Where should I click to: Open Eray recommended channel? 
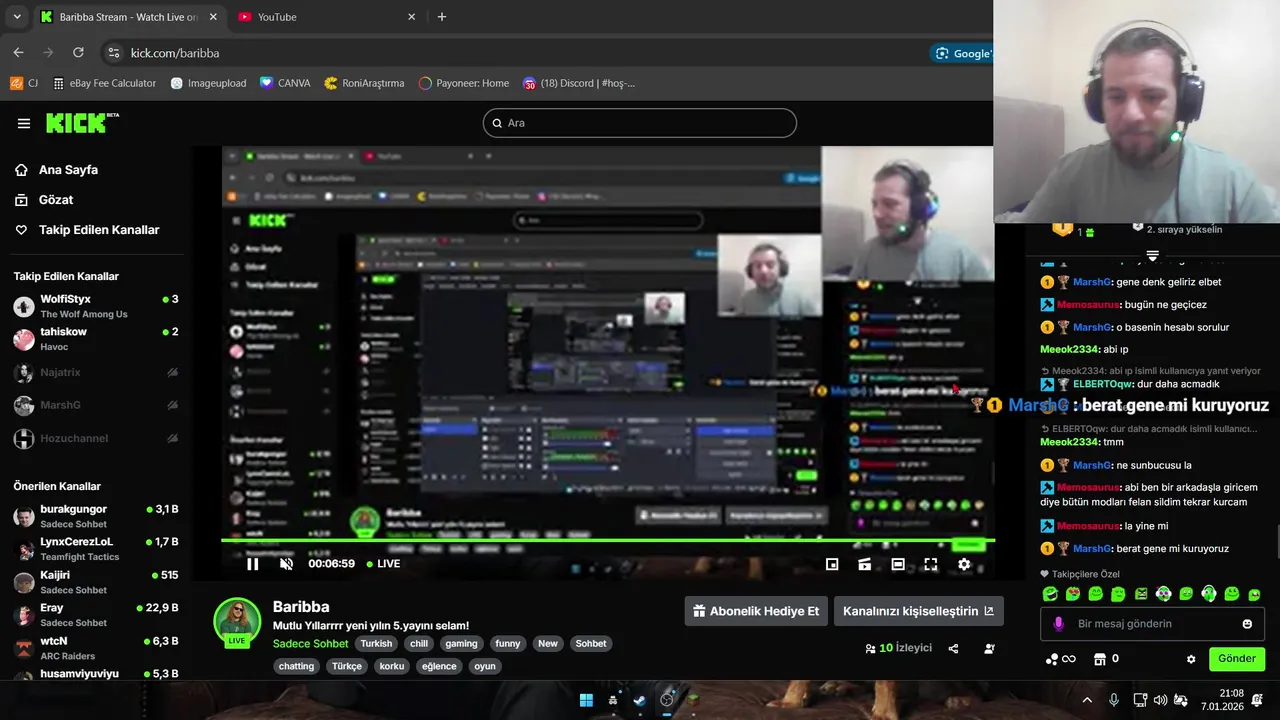click(x=96, y=614)
